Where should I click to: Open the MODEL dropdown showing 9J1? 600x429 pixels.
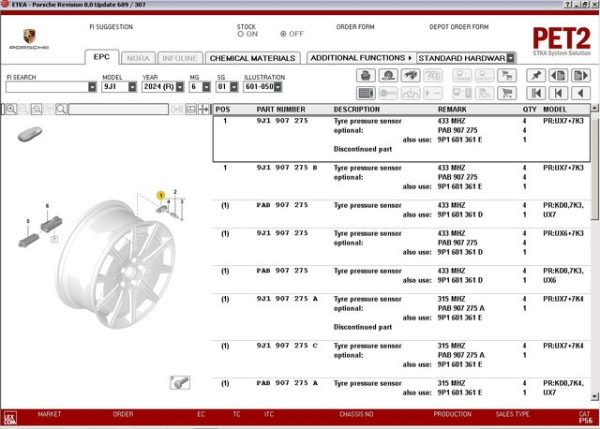point(132,87)
